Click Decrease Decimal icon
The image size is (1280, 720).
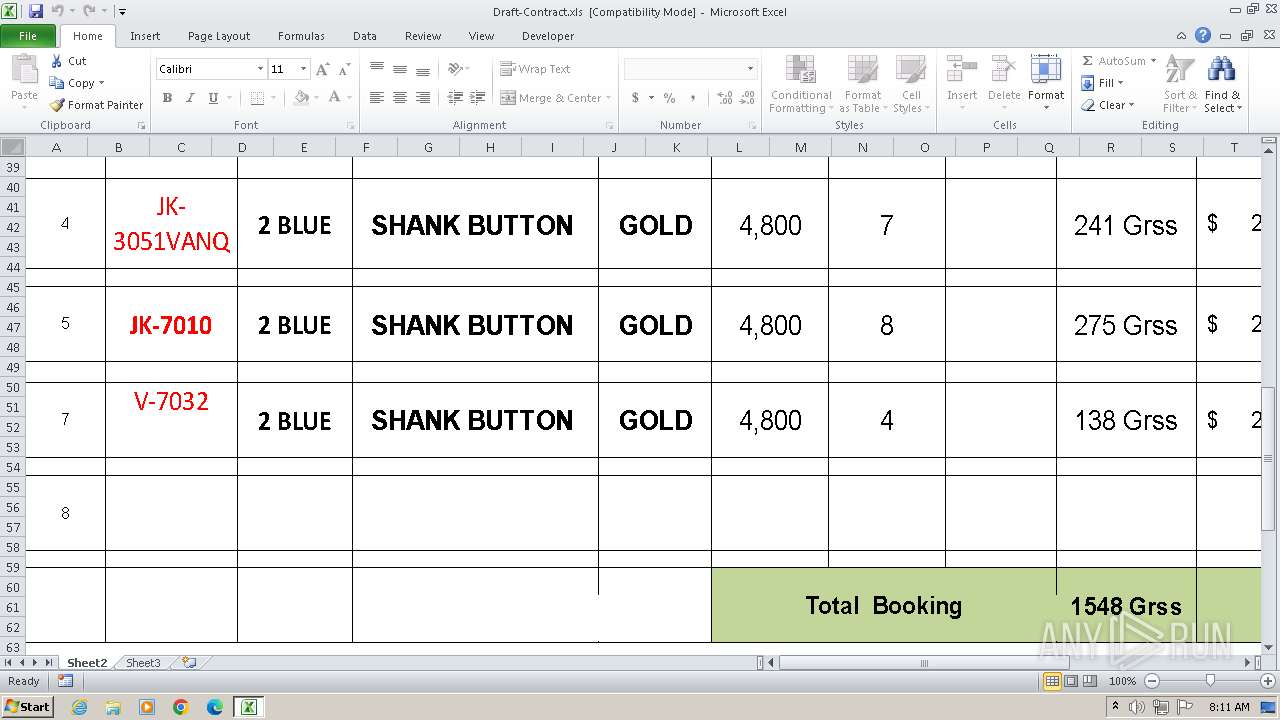(748, 98)
